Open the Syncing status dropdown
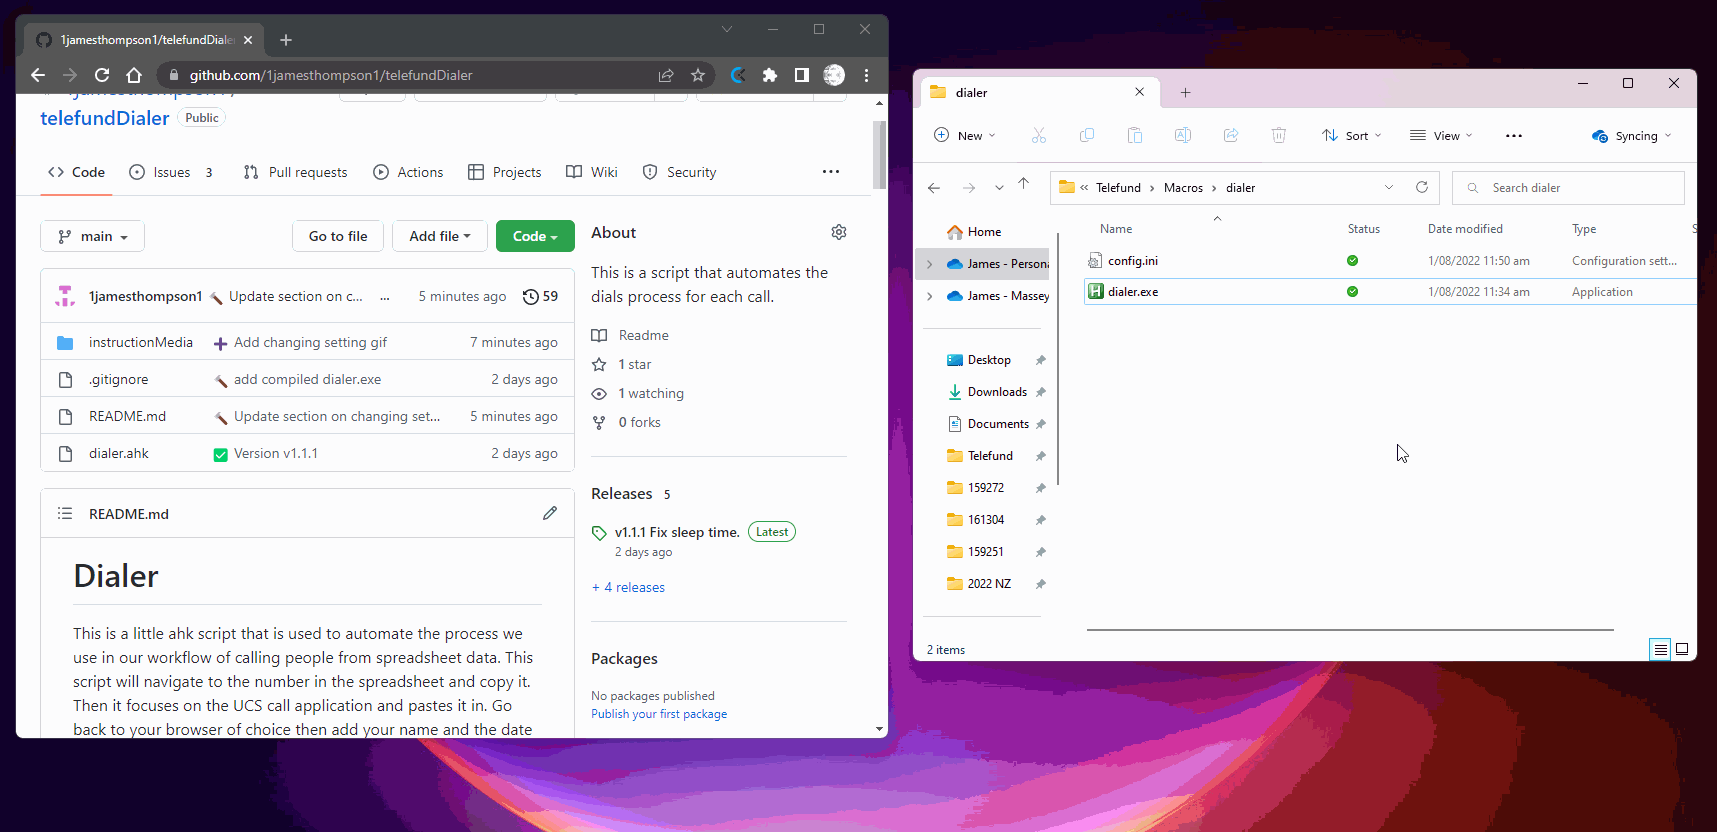Image resolution: width=1717 pixels, height=832 pixels. (x=1631, y=135)
